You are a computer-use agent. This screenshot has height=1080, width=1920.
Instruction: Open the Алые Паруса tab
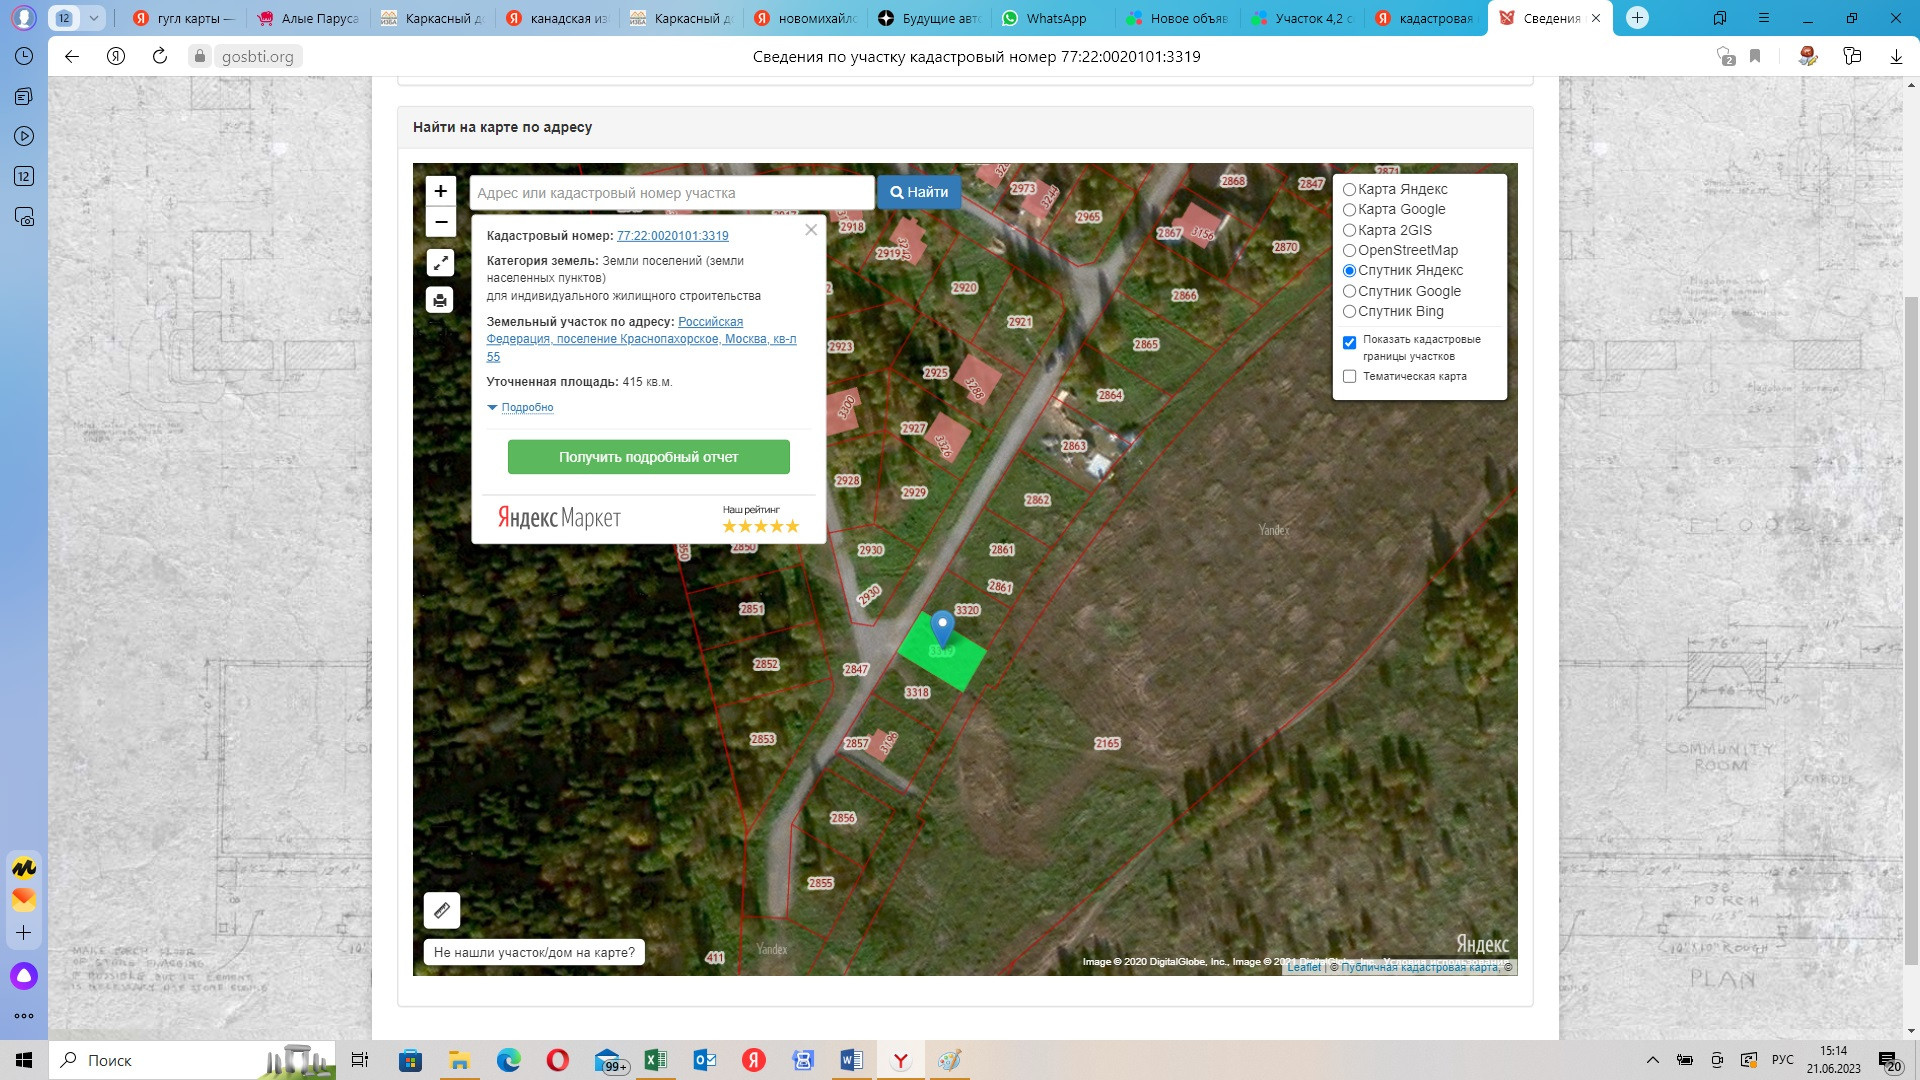click(318, 18)
